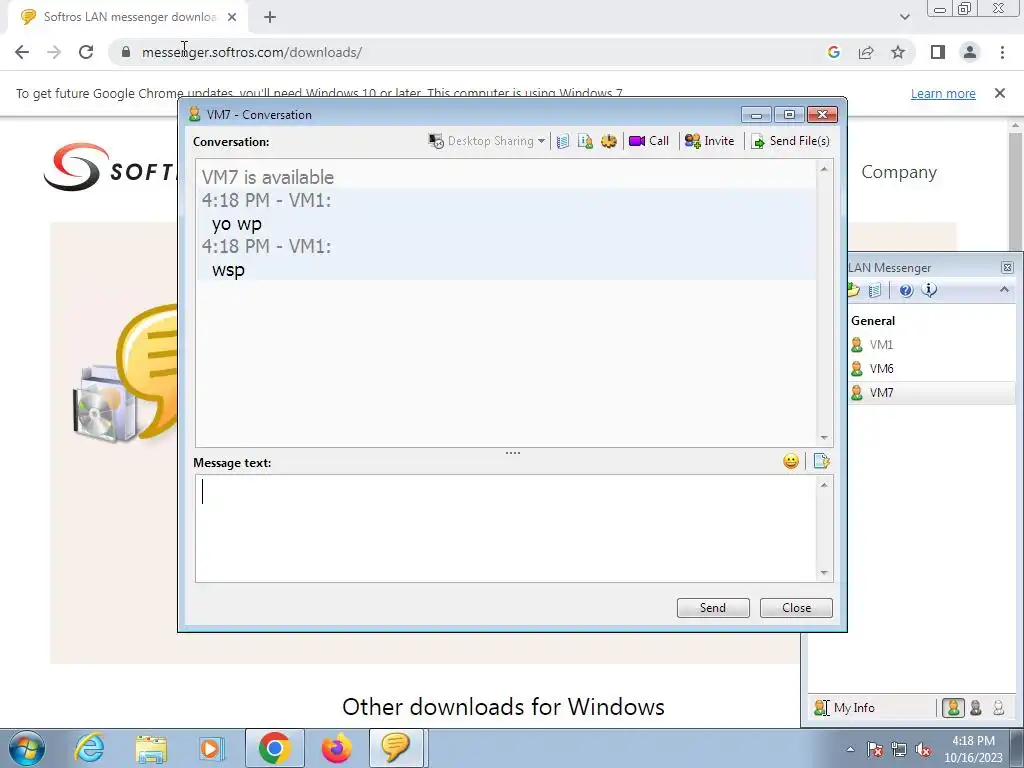The image size is (1024, 768).
Task: Click Learn more link in Chrome update bar
Action: [x=943, y=93]
